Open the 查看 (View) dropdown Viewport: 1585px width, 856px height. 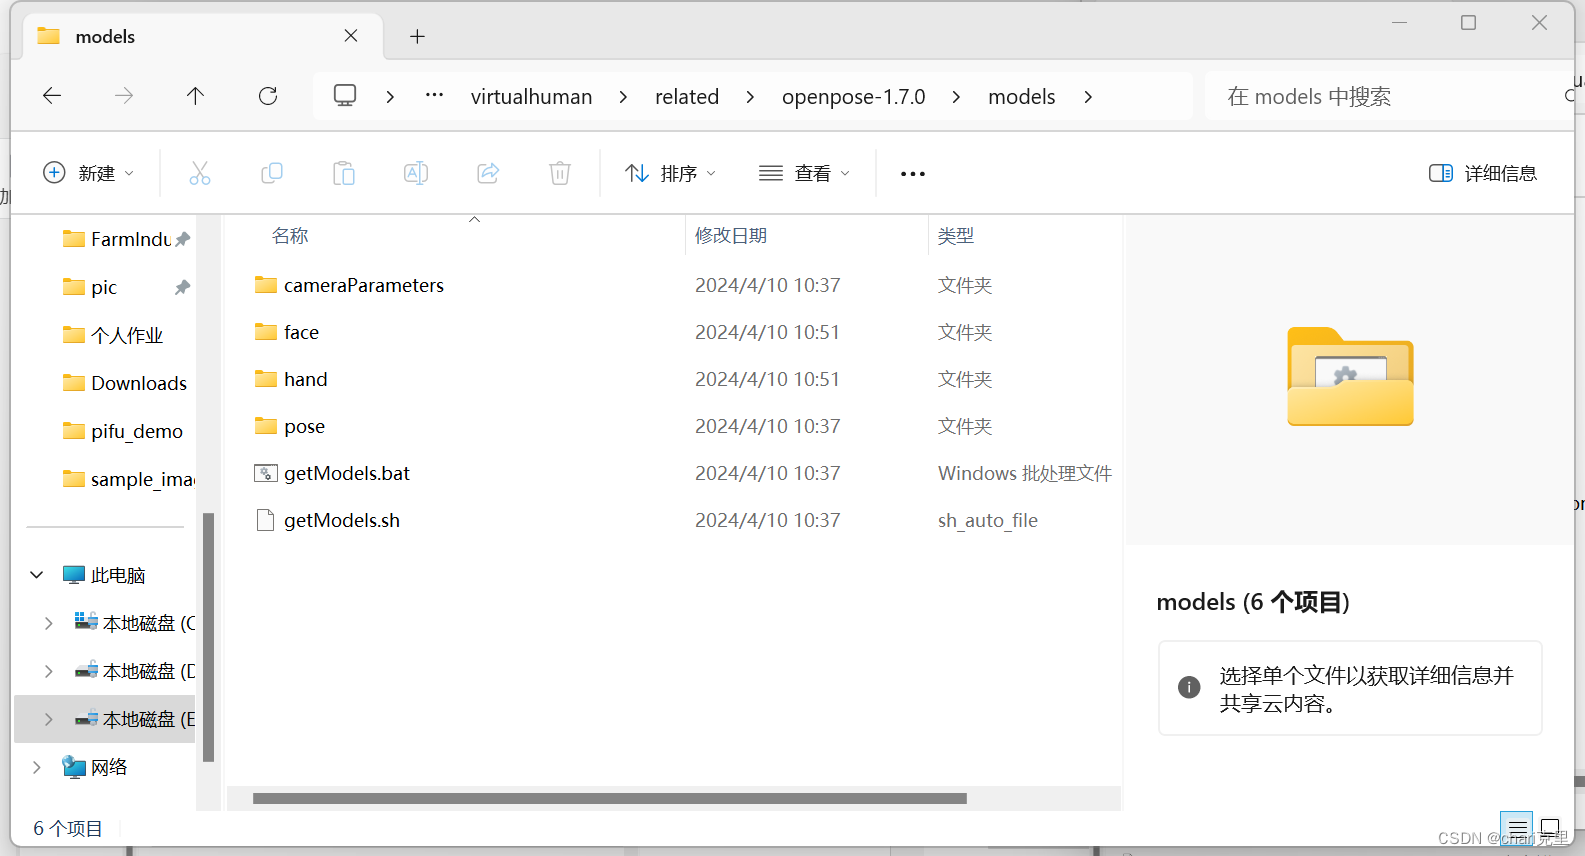click(805, 173)
